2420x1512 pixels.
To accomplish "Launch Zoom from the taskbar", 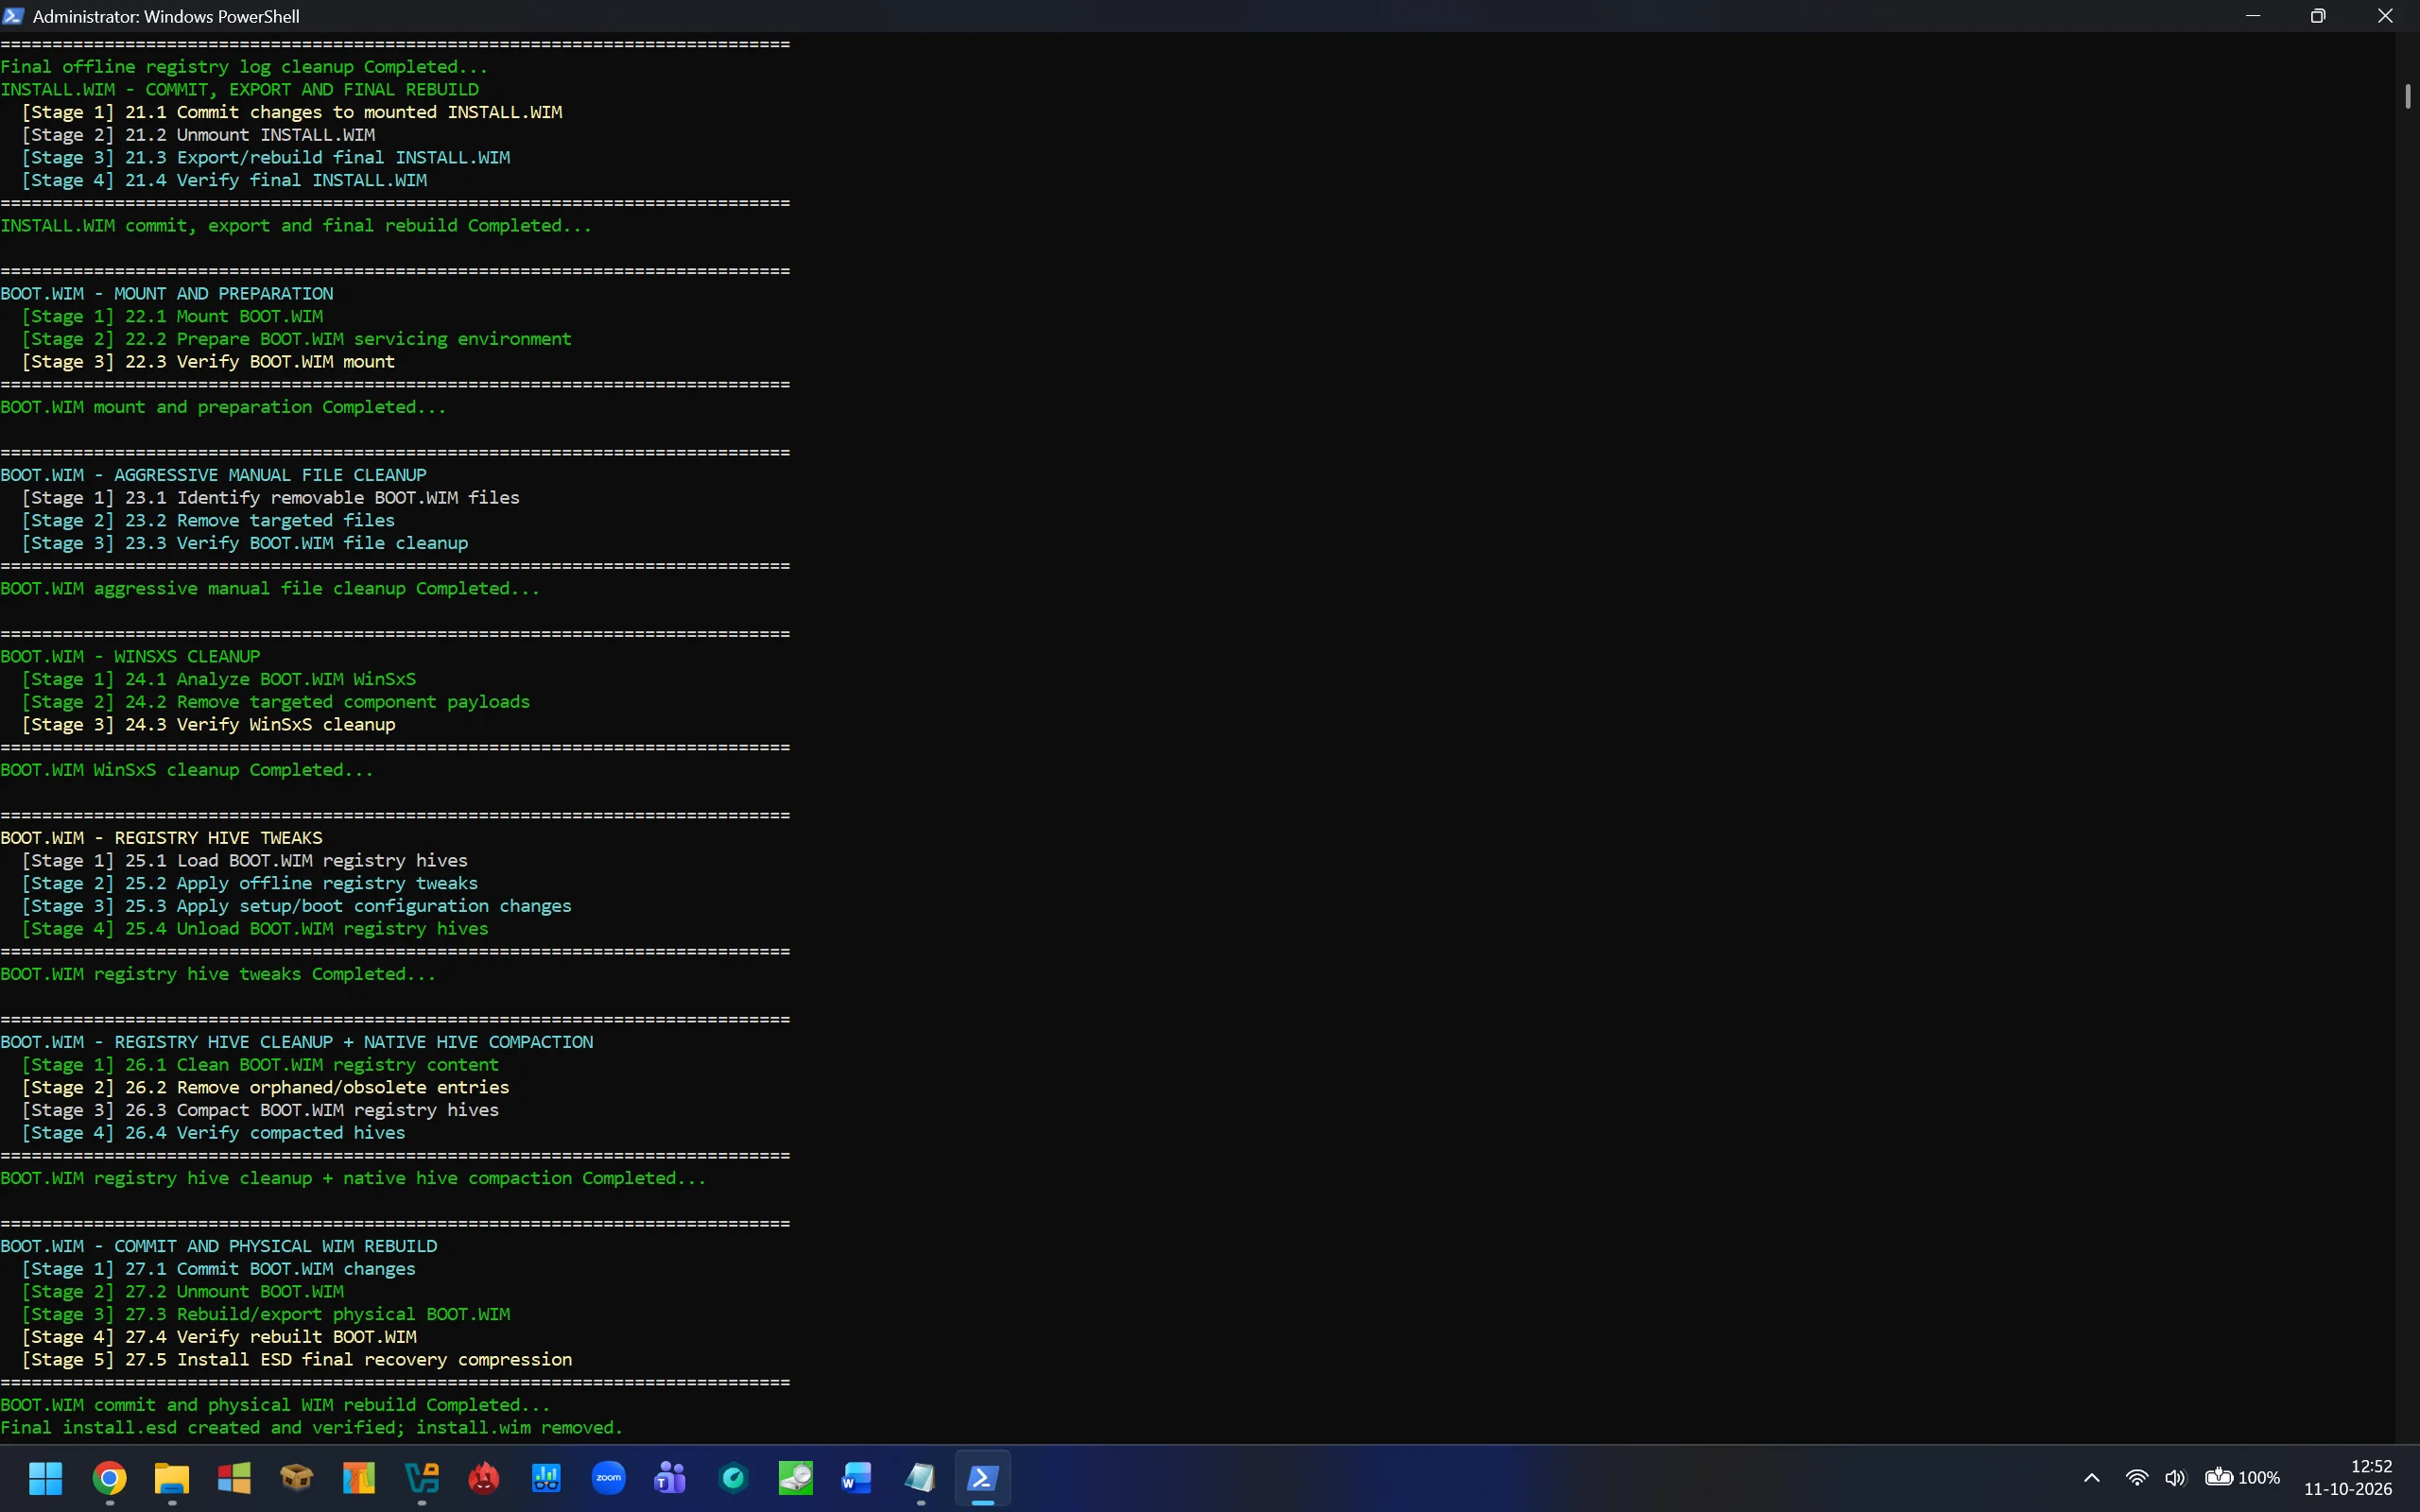I will coord(608,1477).
